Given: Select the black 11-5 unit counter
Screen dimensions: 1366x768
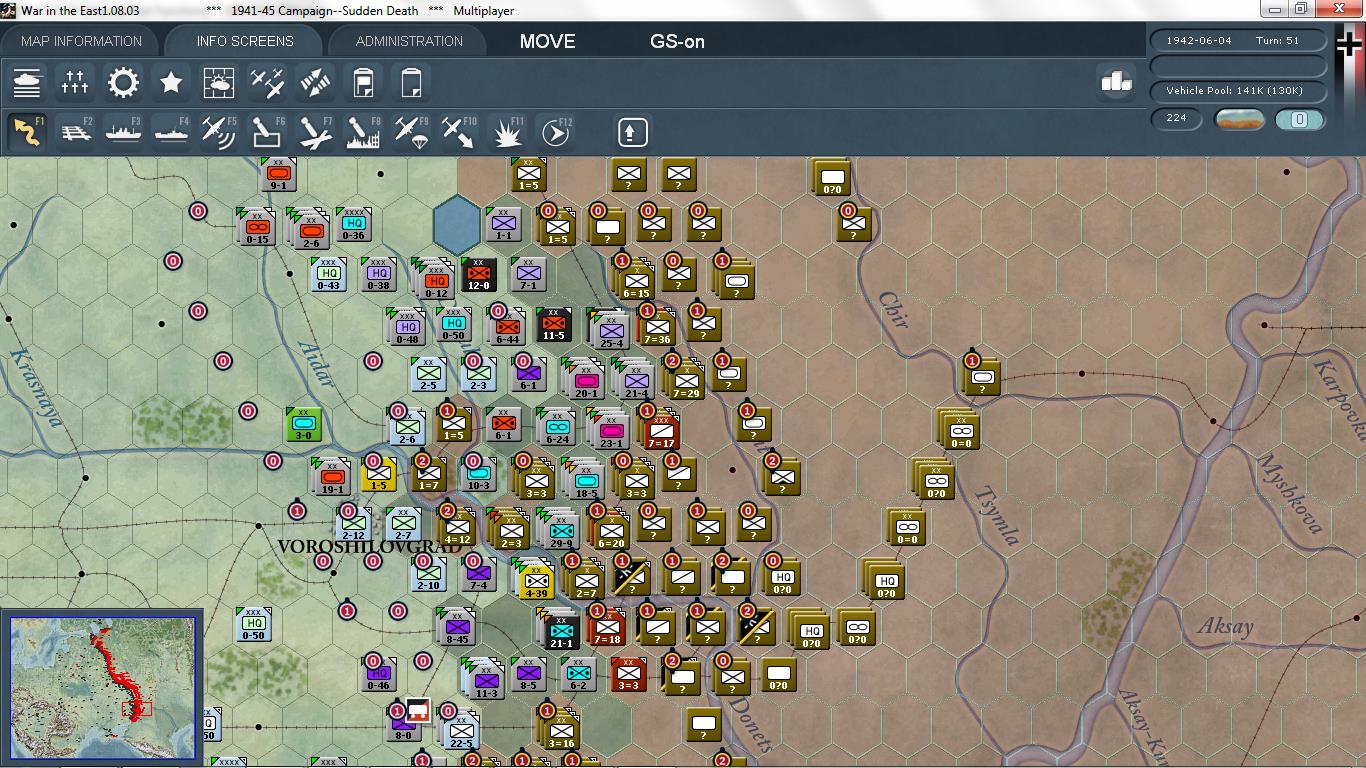Looking at the screenshot, I should point(553,324).
